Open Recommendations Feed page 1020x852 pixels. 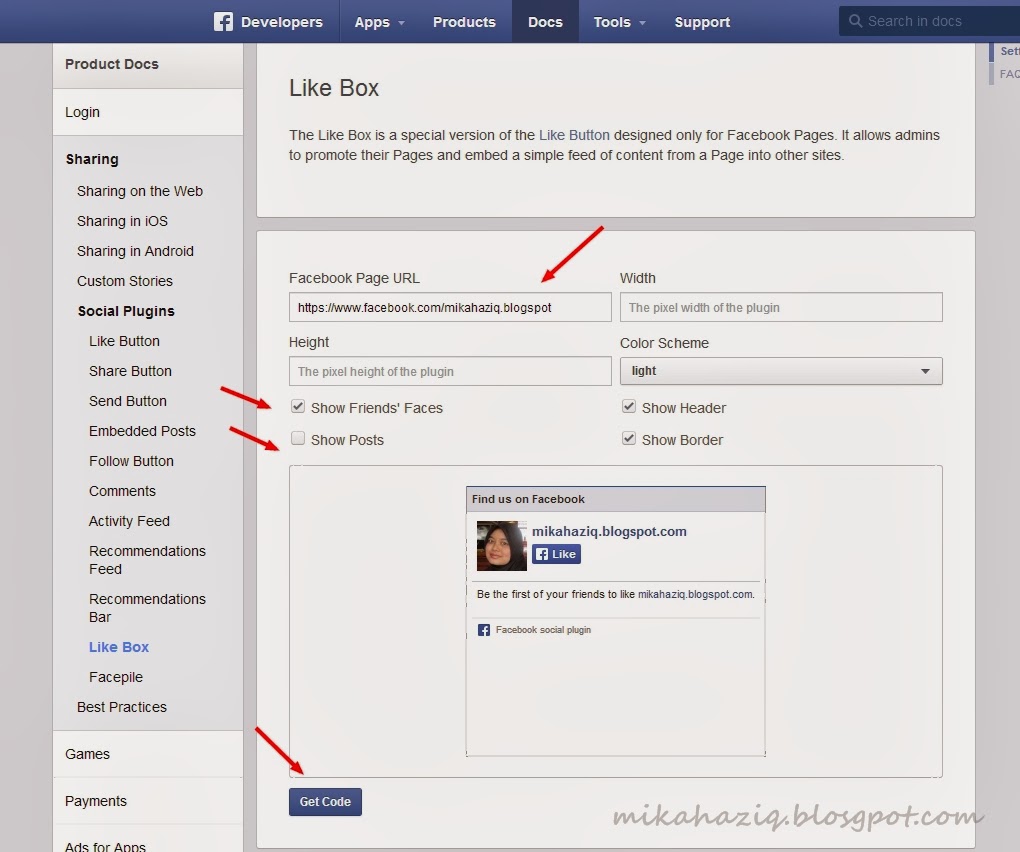tap(147, 560)
